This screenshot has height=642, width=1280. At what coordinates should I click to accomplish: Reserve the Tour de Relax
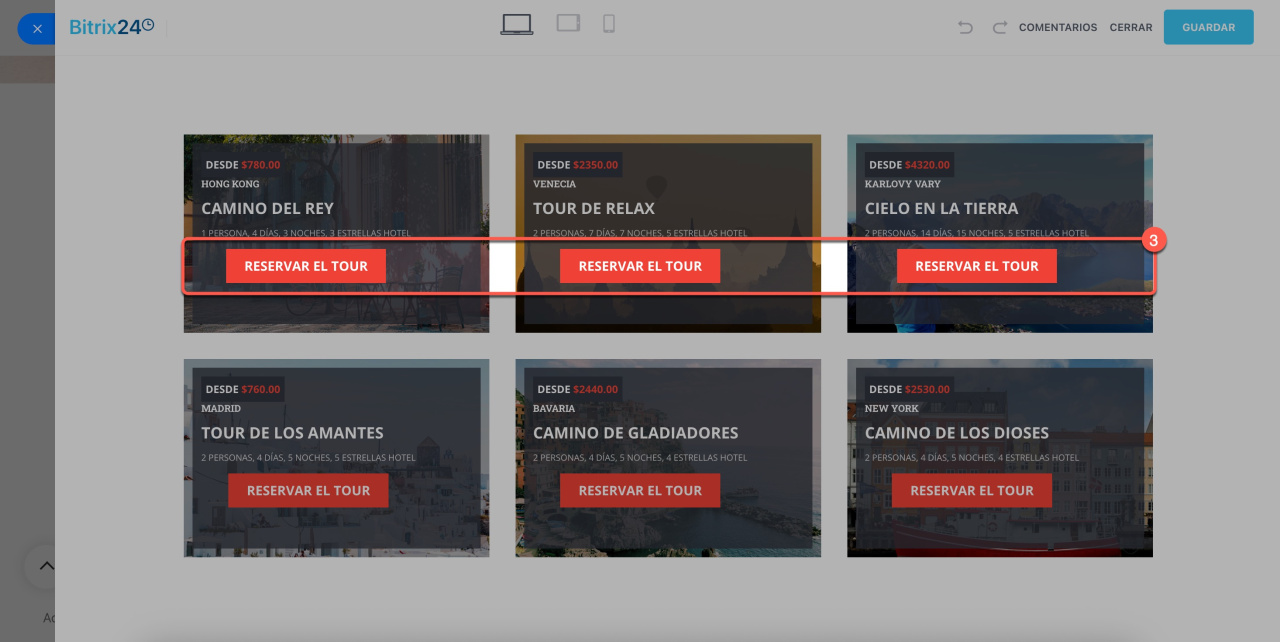click(640, 266)
